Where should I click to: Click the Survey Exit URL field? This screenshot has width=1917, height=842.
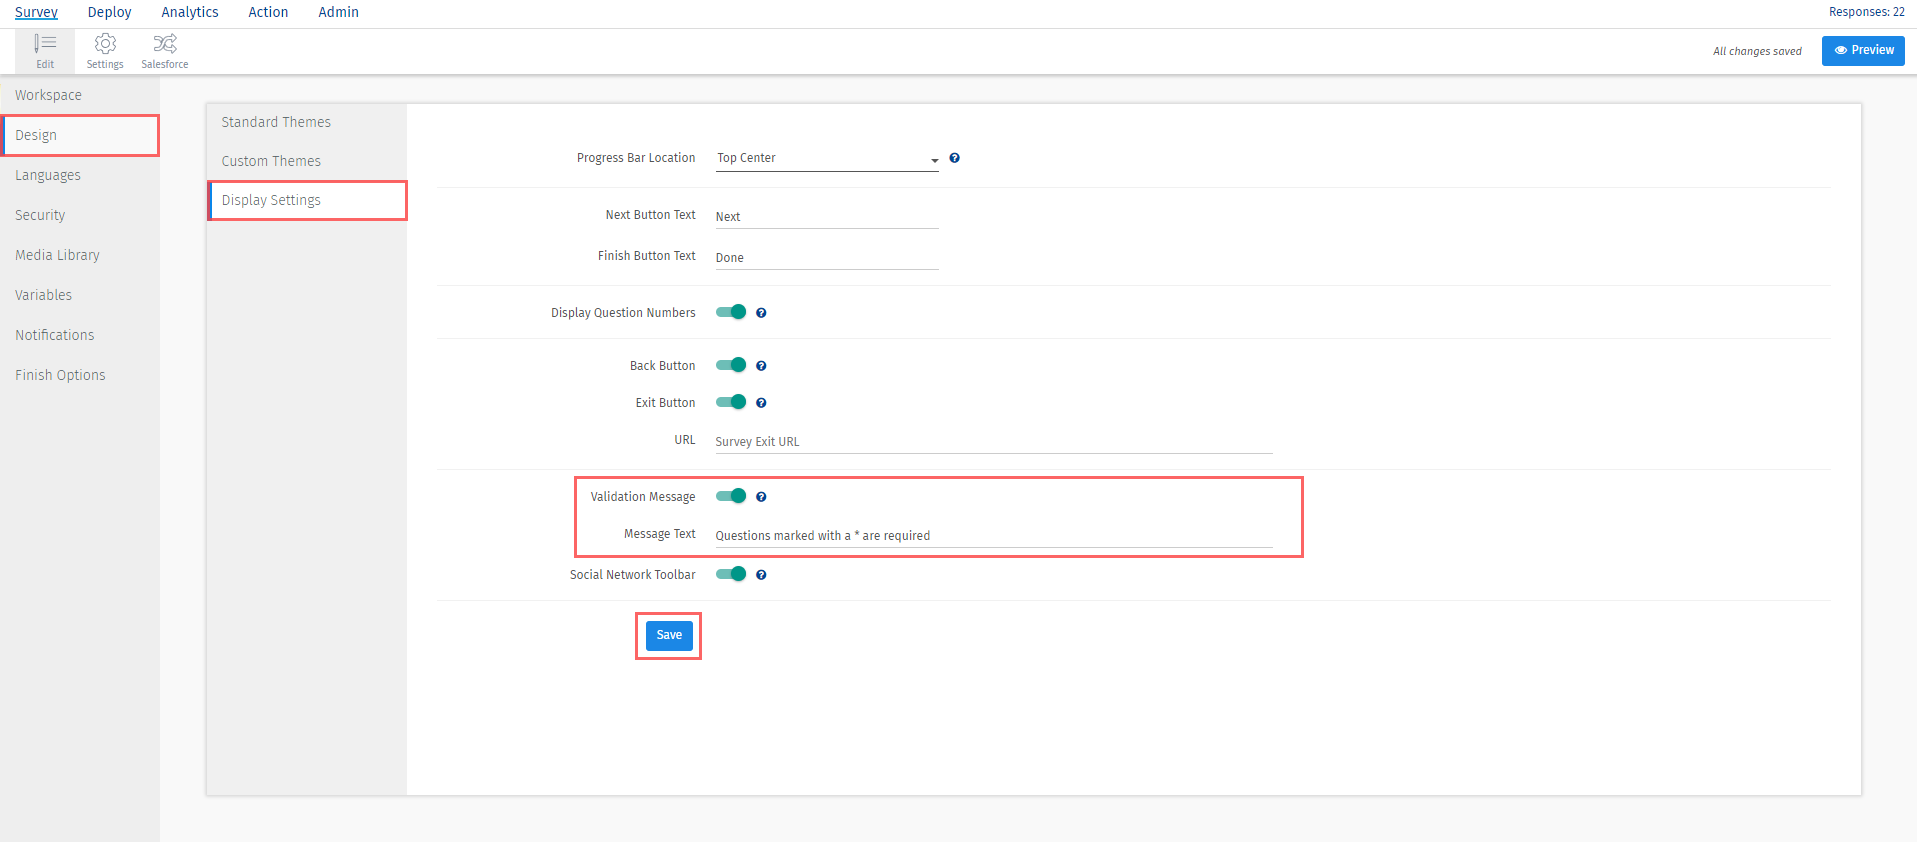pos(993,441)
